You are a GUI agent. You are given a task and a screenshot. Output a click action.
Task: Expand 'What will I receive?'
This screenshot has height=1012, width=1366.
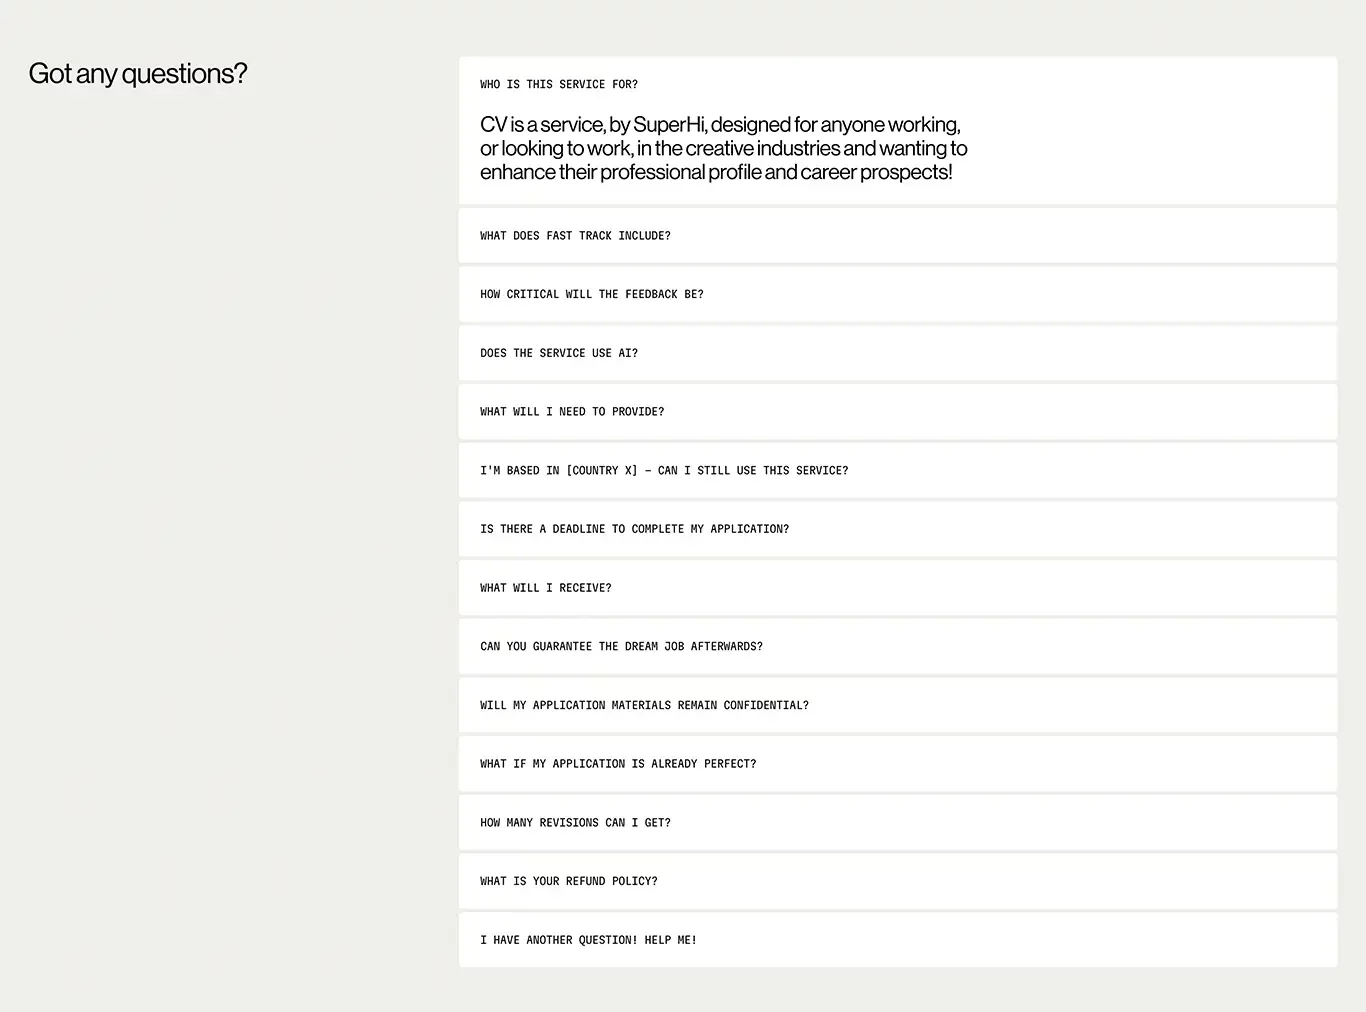click(898, 588)
